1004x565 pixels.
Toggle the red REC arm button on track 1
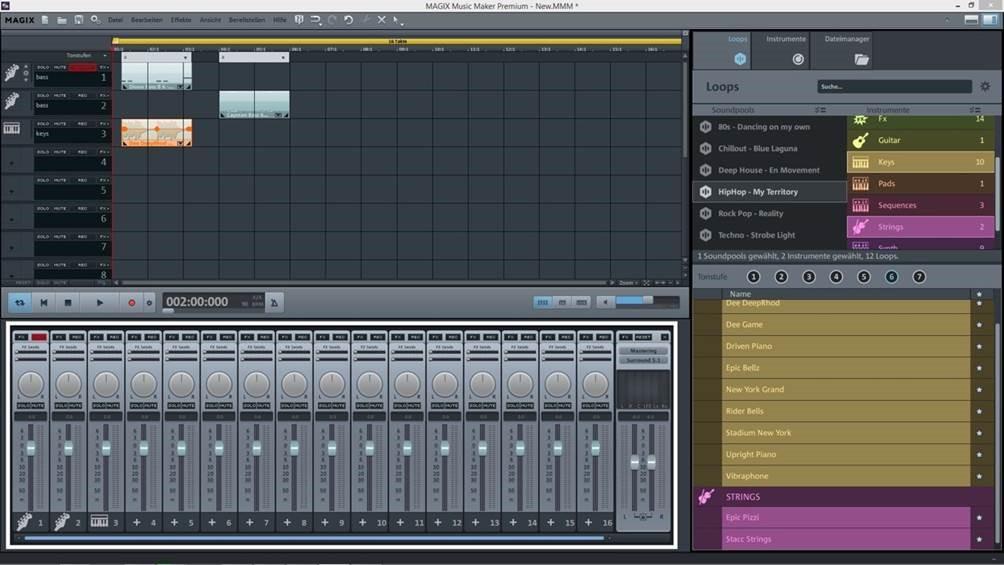(x=82, y=67)
